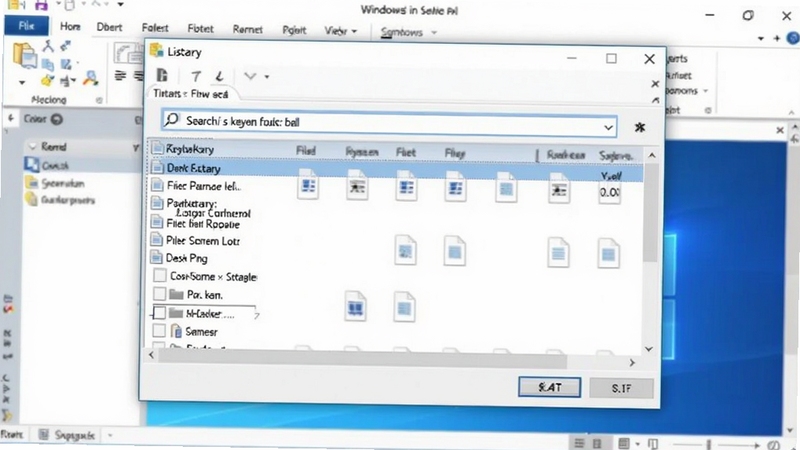This screenshot has width=800, height=450.
Task: Click the back arrow in the left pane header
Action: pyautogui.click(x=11, y=118)
